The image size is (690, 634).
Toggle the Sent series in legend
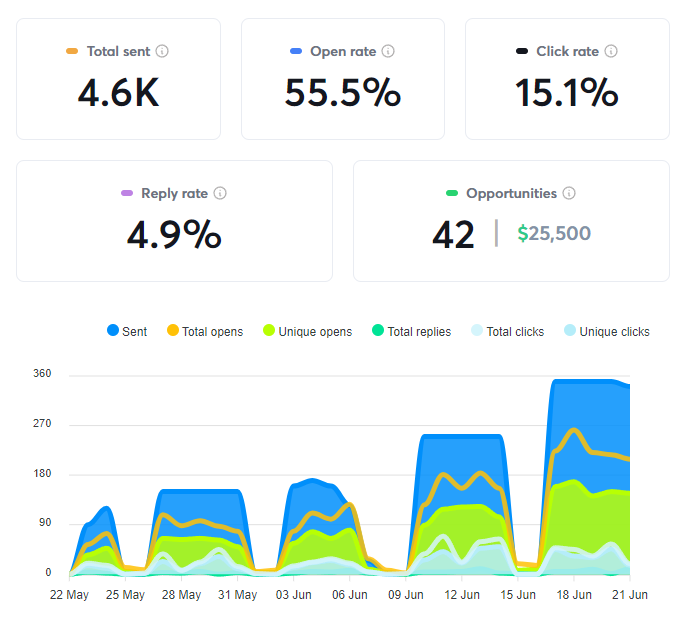[127, 331]
